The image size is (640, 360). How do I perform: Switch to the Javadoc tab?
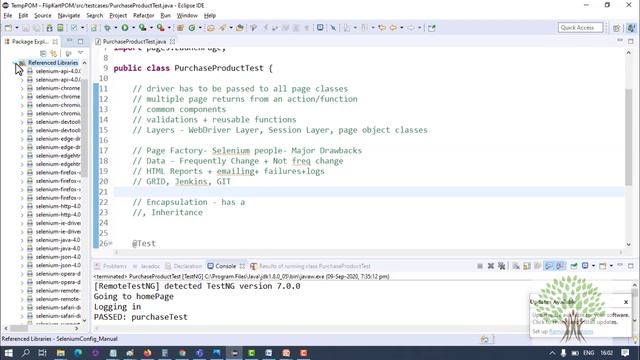pyautogui.click(x=146, y=266)
